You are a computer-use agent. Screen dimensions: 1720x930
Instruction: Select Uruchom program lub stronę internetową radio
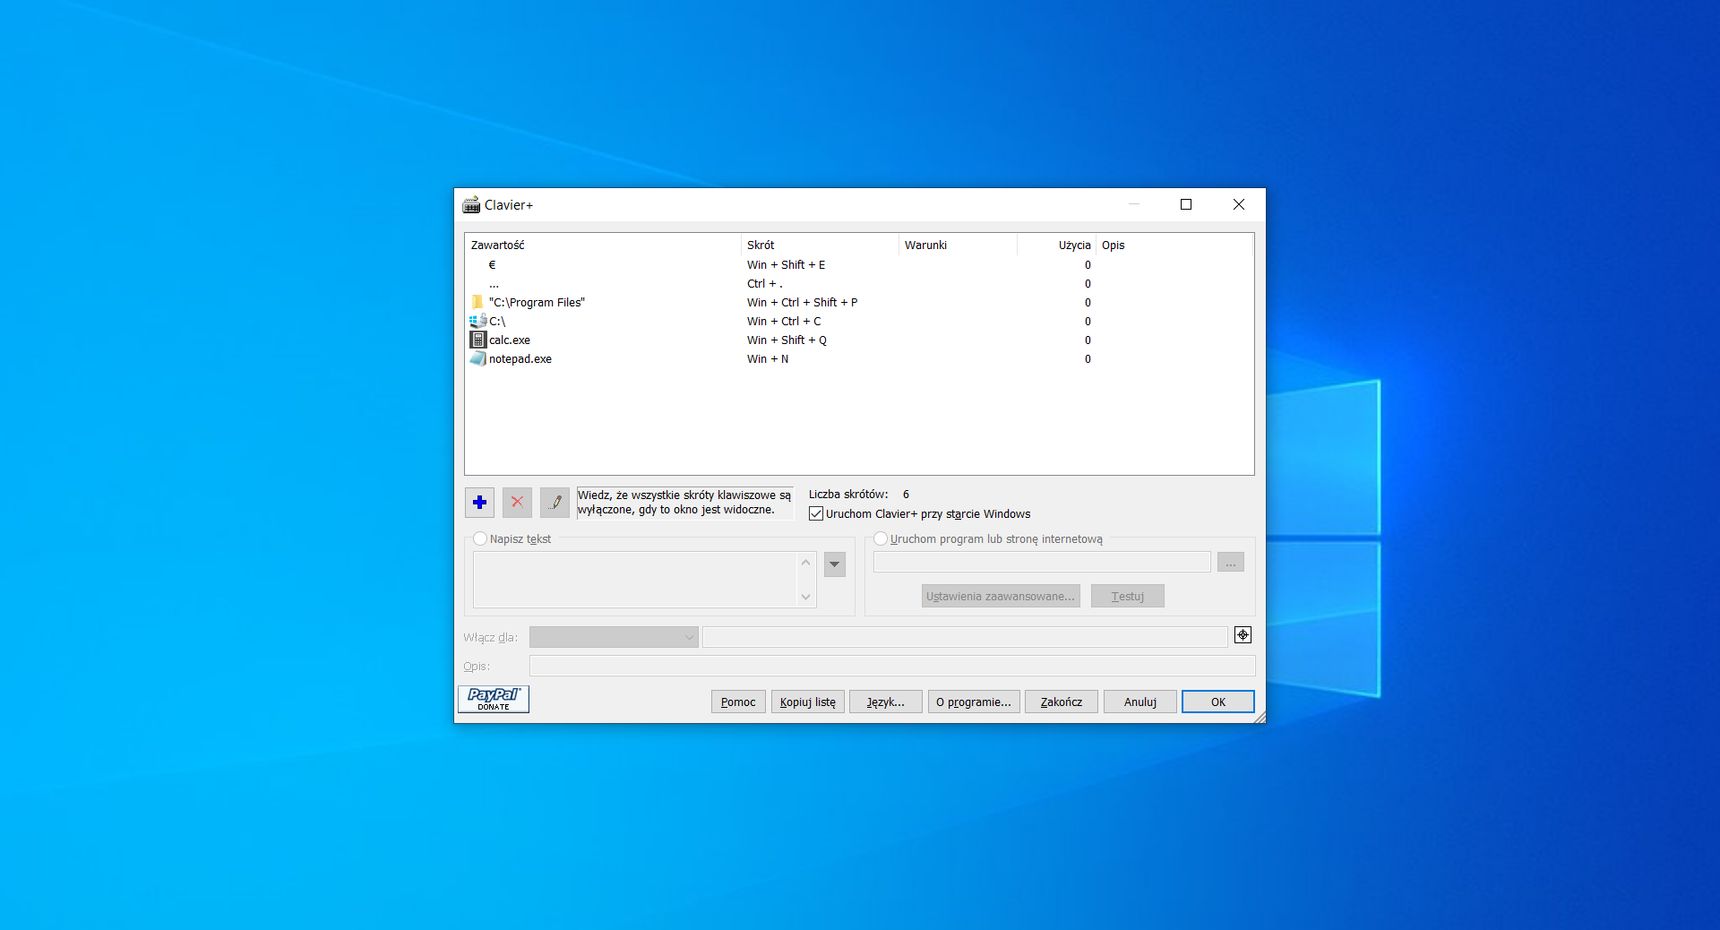881,539
